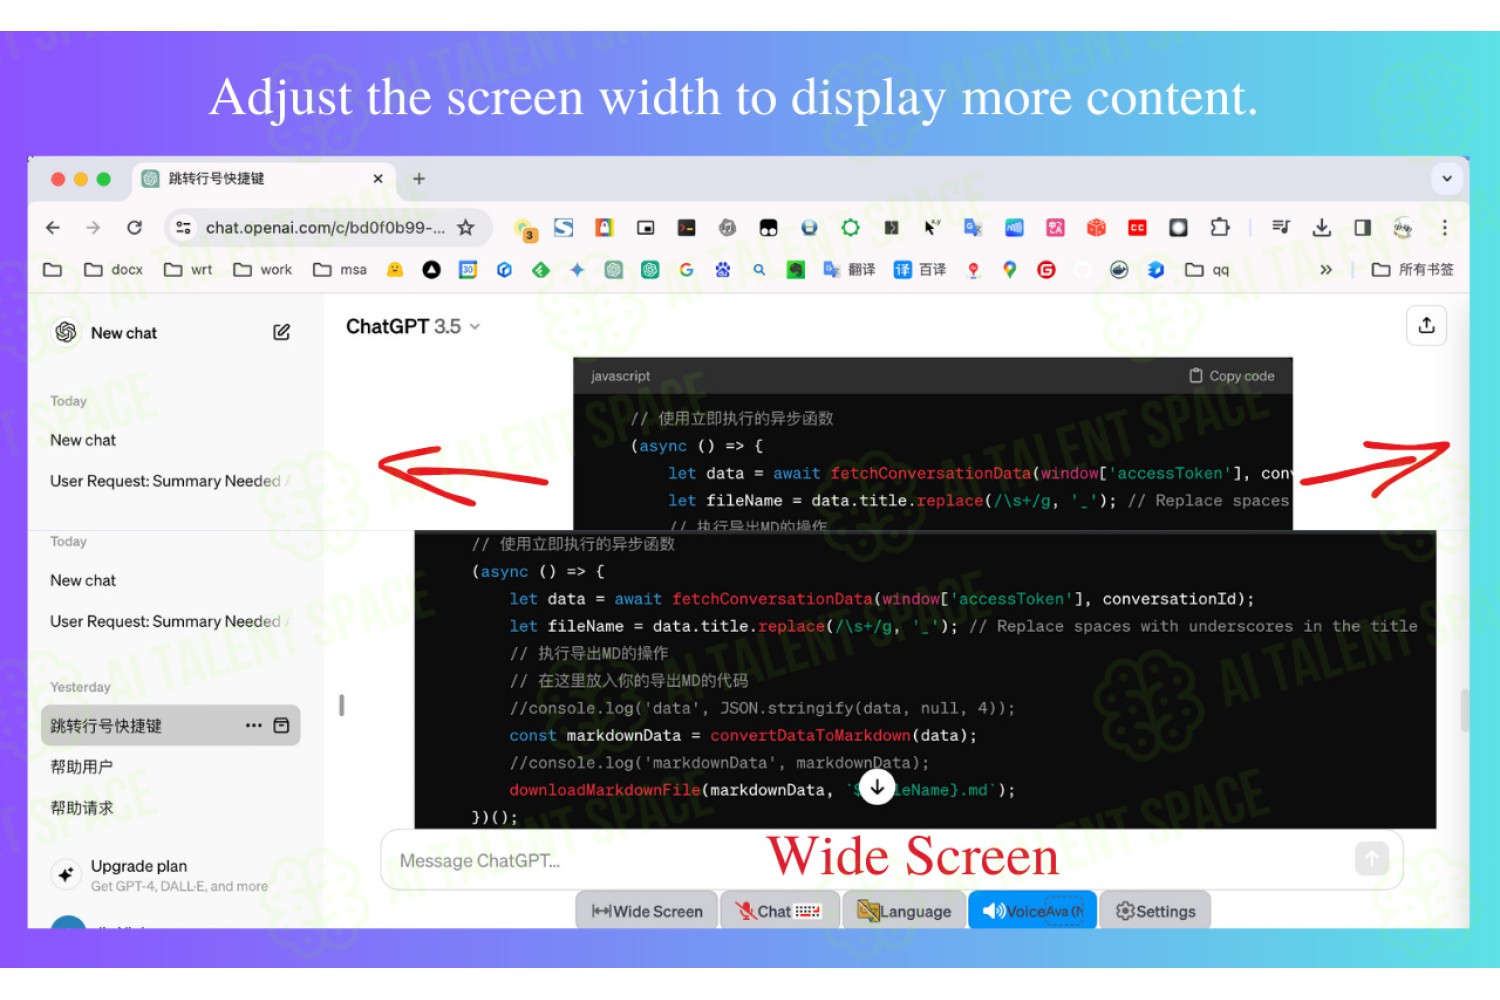Open the 所有书签 all bookmarks folder
This screenshot has height=1000, width=1500.
(1413, 270)
